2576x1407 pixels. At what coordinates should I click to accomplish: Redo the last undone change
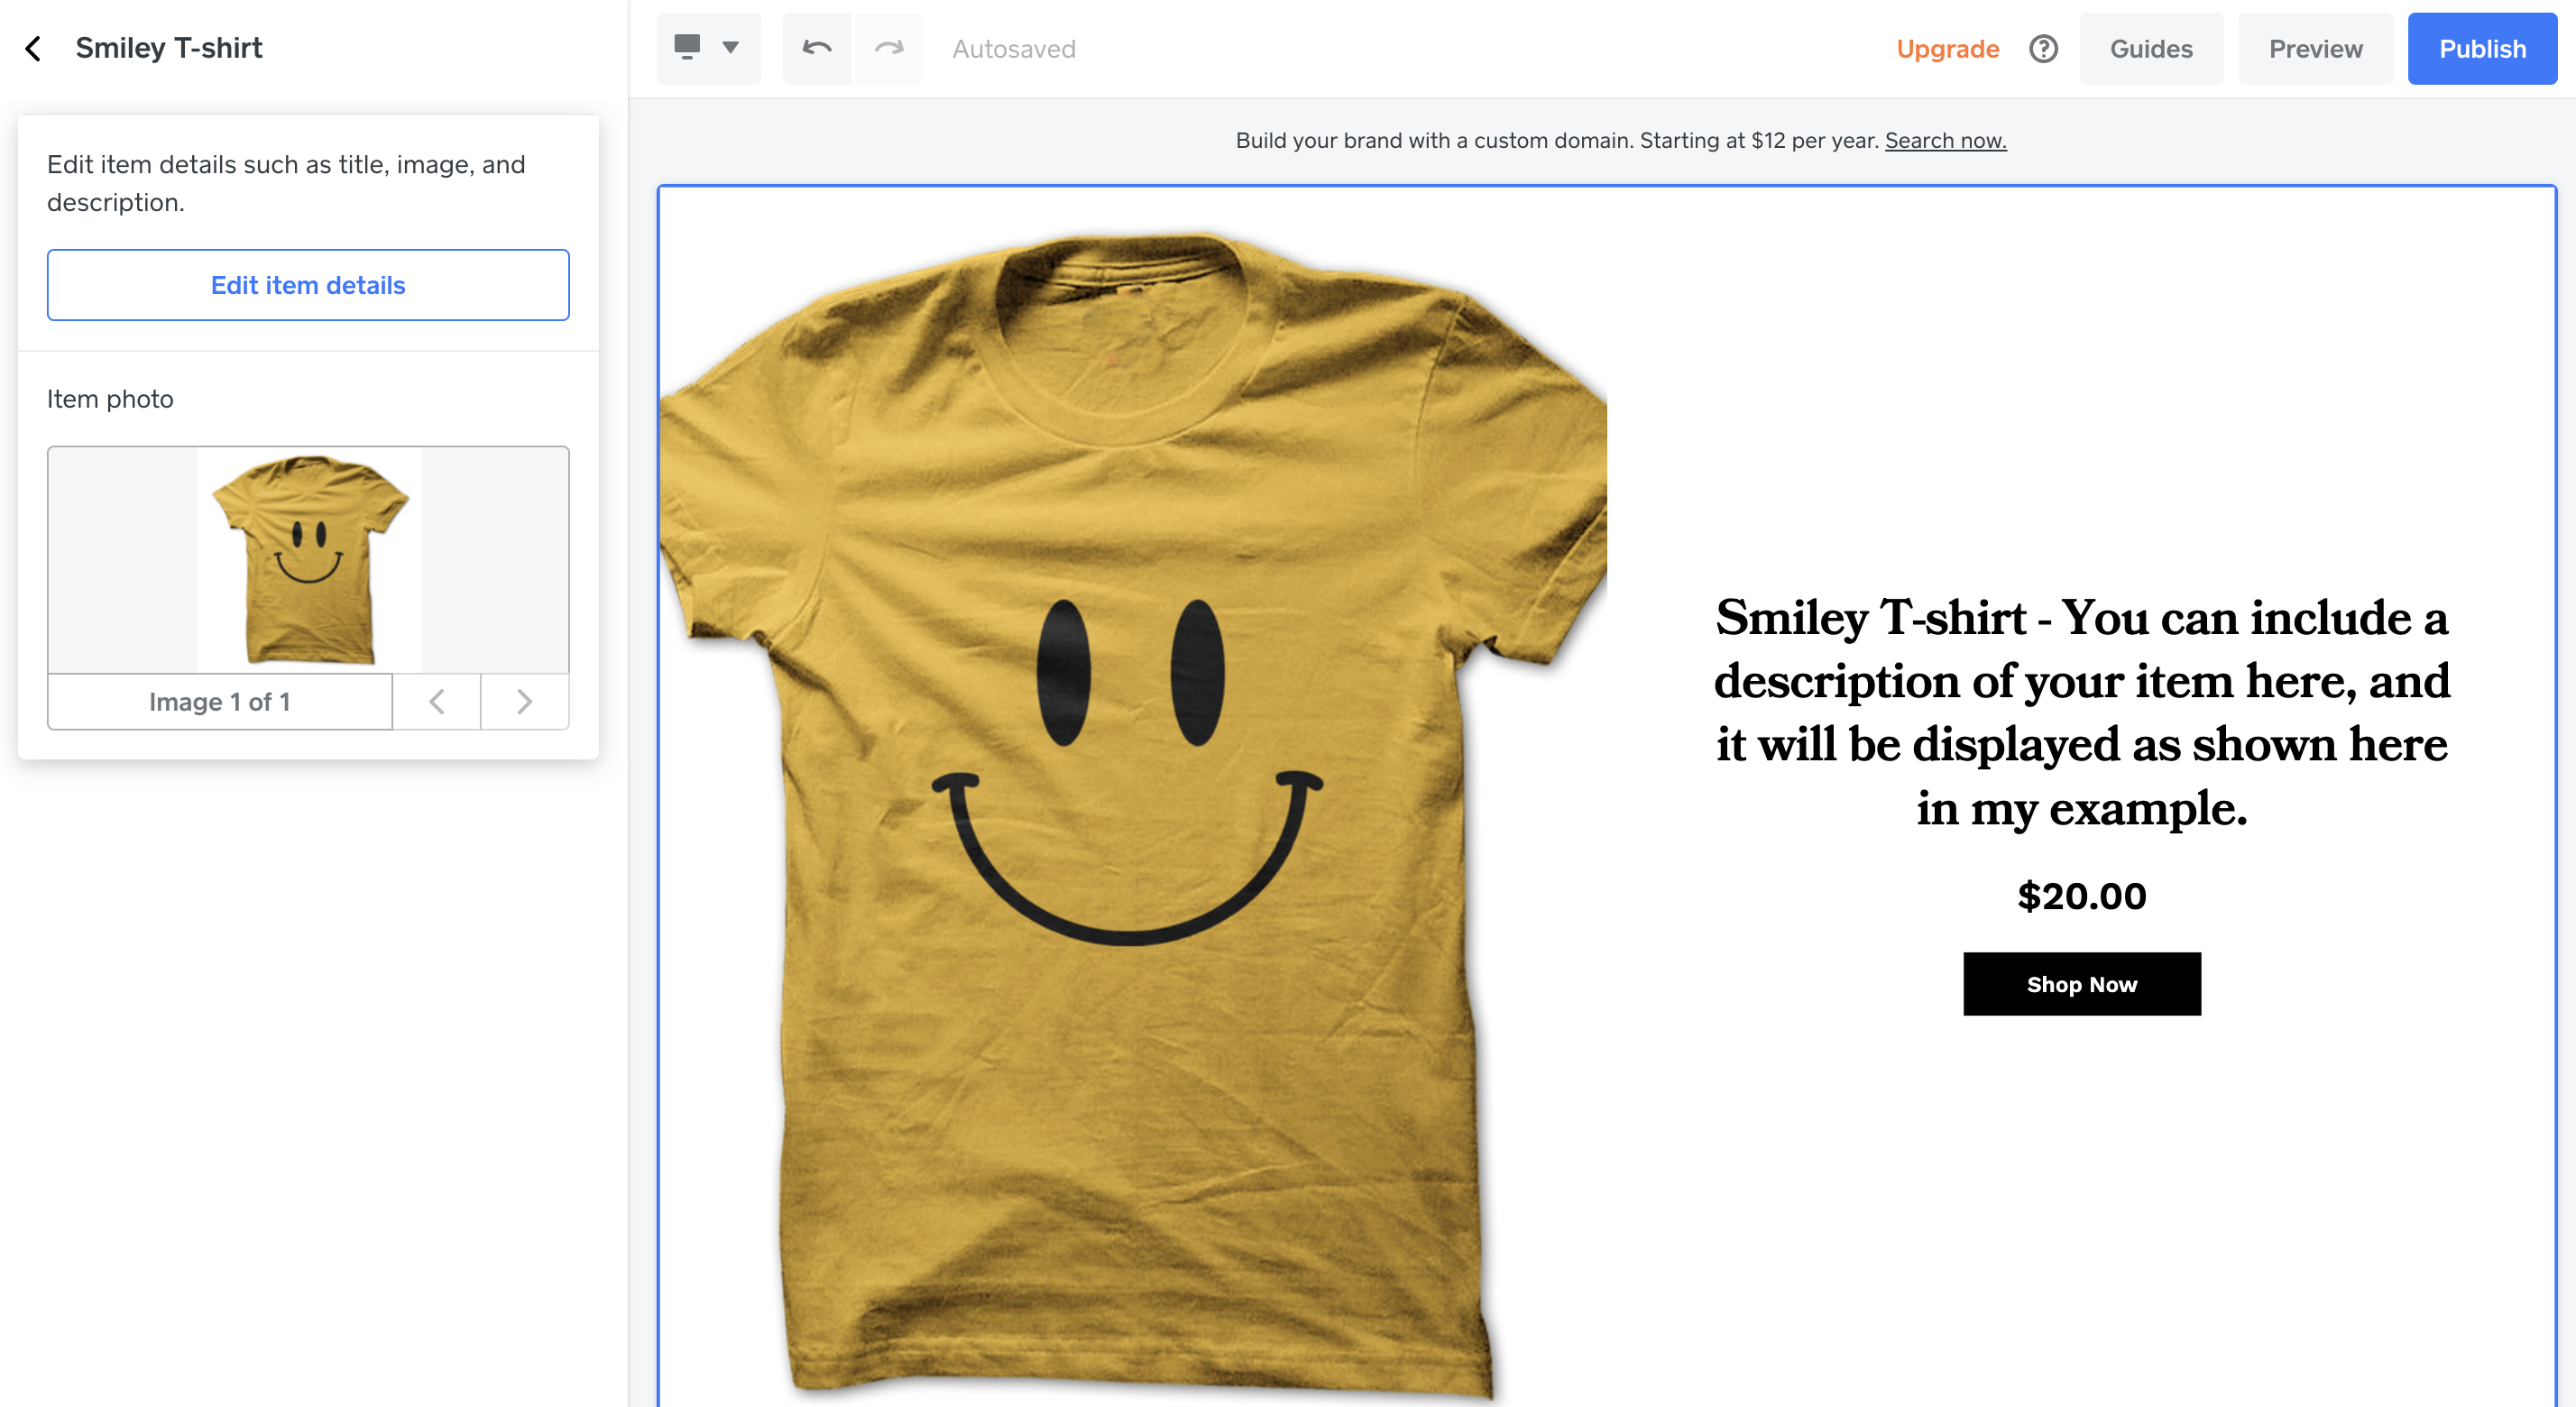point(889,48)
